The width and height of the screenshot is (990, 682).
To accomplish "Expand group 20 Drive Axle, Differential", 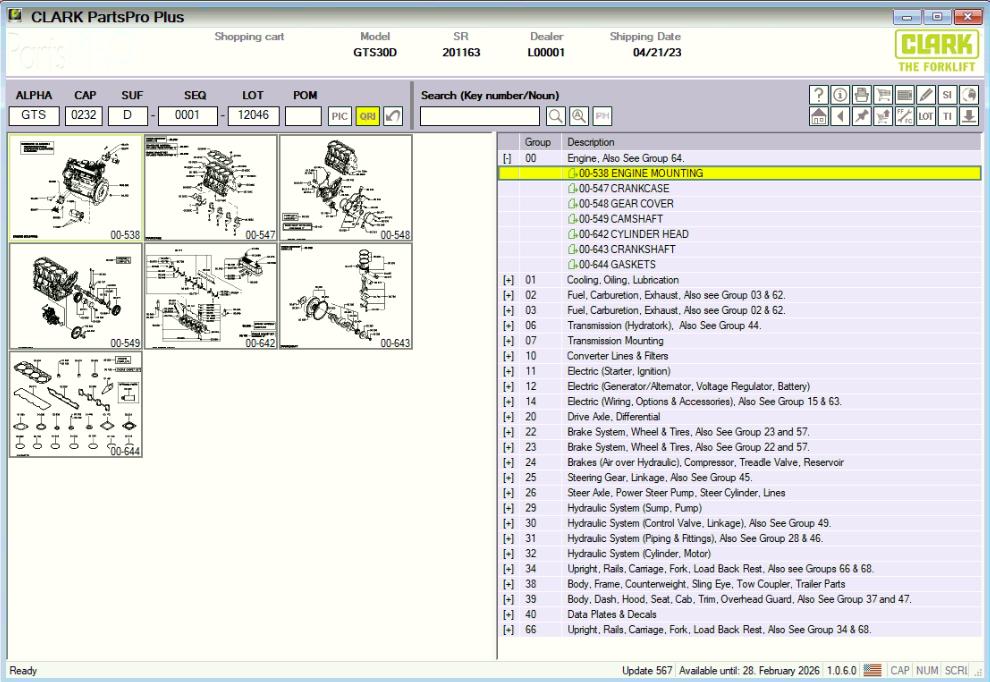I will [507, 417].
